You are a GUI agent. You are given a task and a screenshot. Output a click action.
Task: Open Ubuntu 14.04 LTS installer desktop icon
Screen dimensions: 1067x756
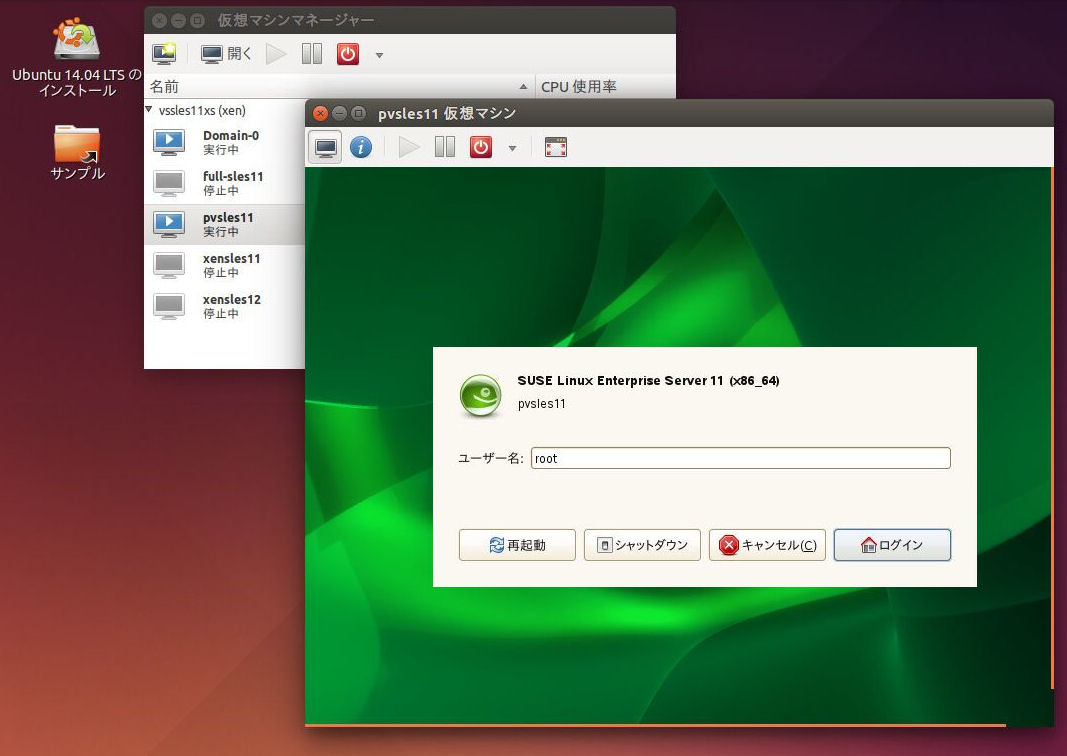(x=77, y=58)
